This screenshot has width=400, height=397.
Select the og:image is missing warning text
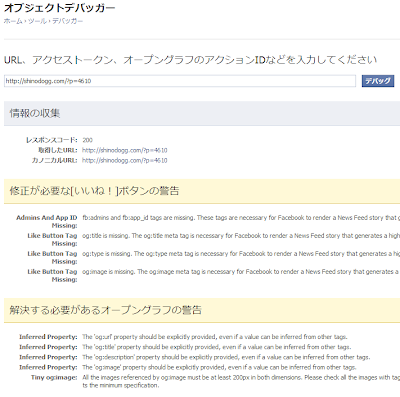tap(241, 272)
